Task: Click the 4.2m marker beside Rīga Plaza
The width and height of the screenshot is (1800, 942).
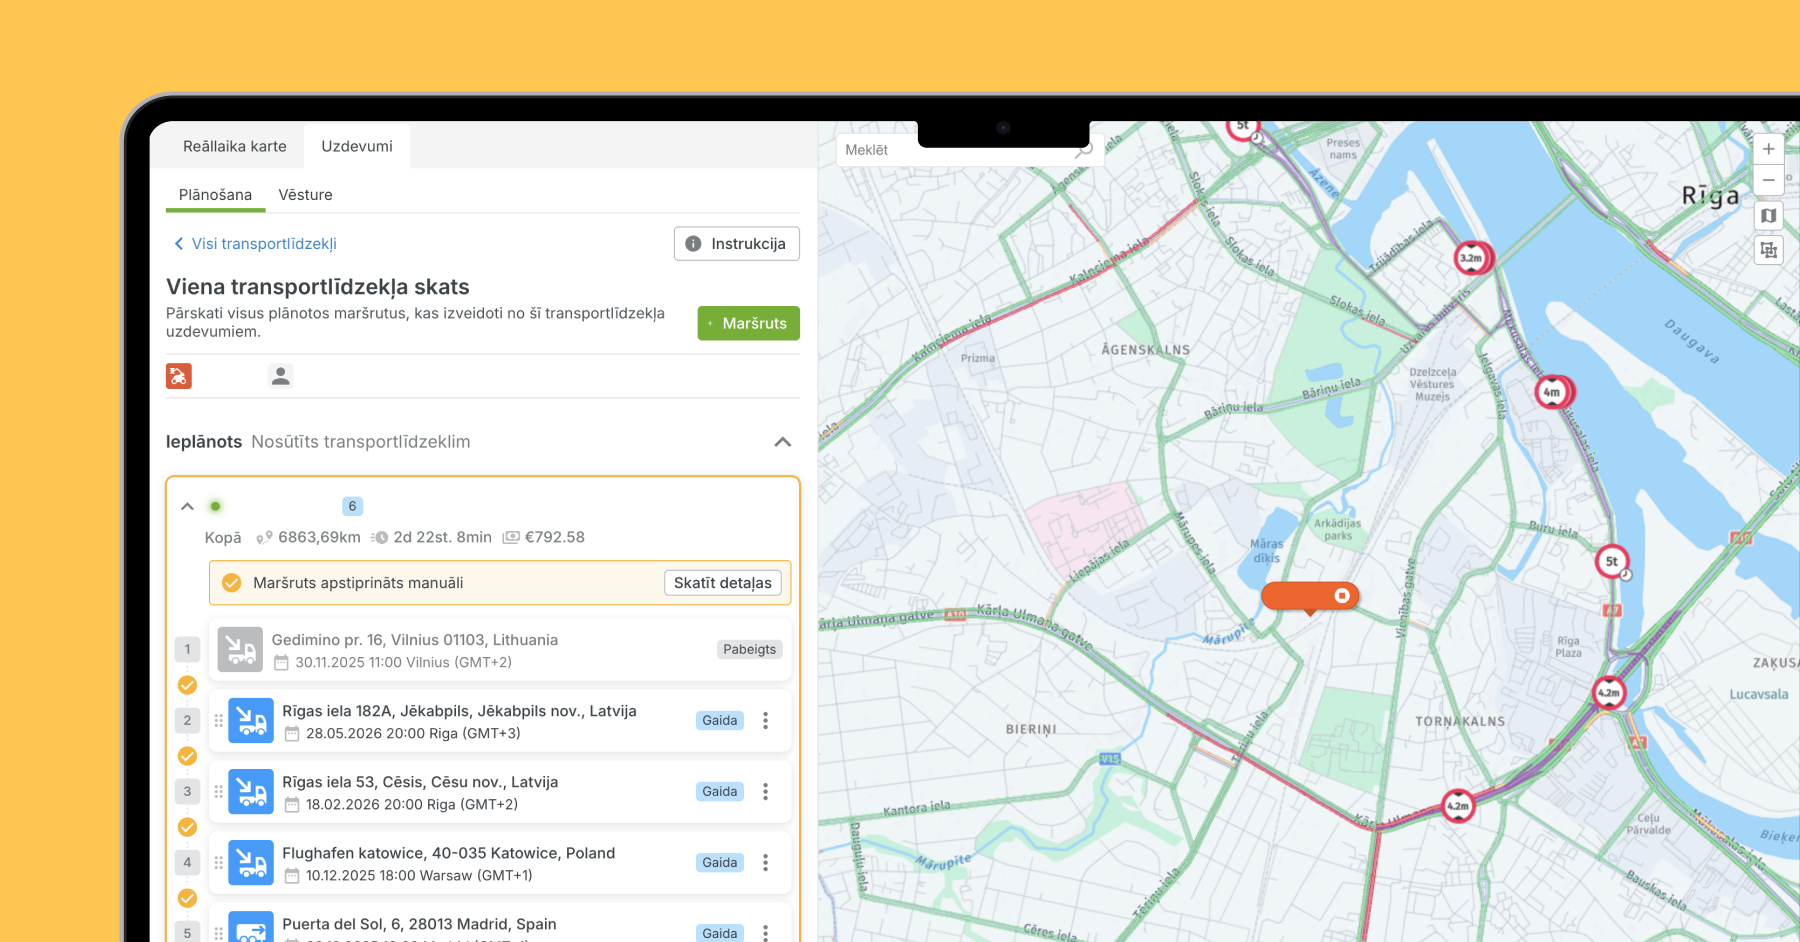Action: [1609, 692]
